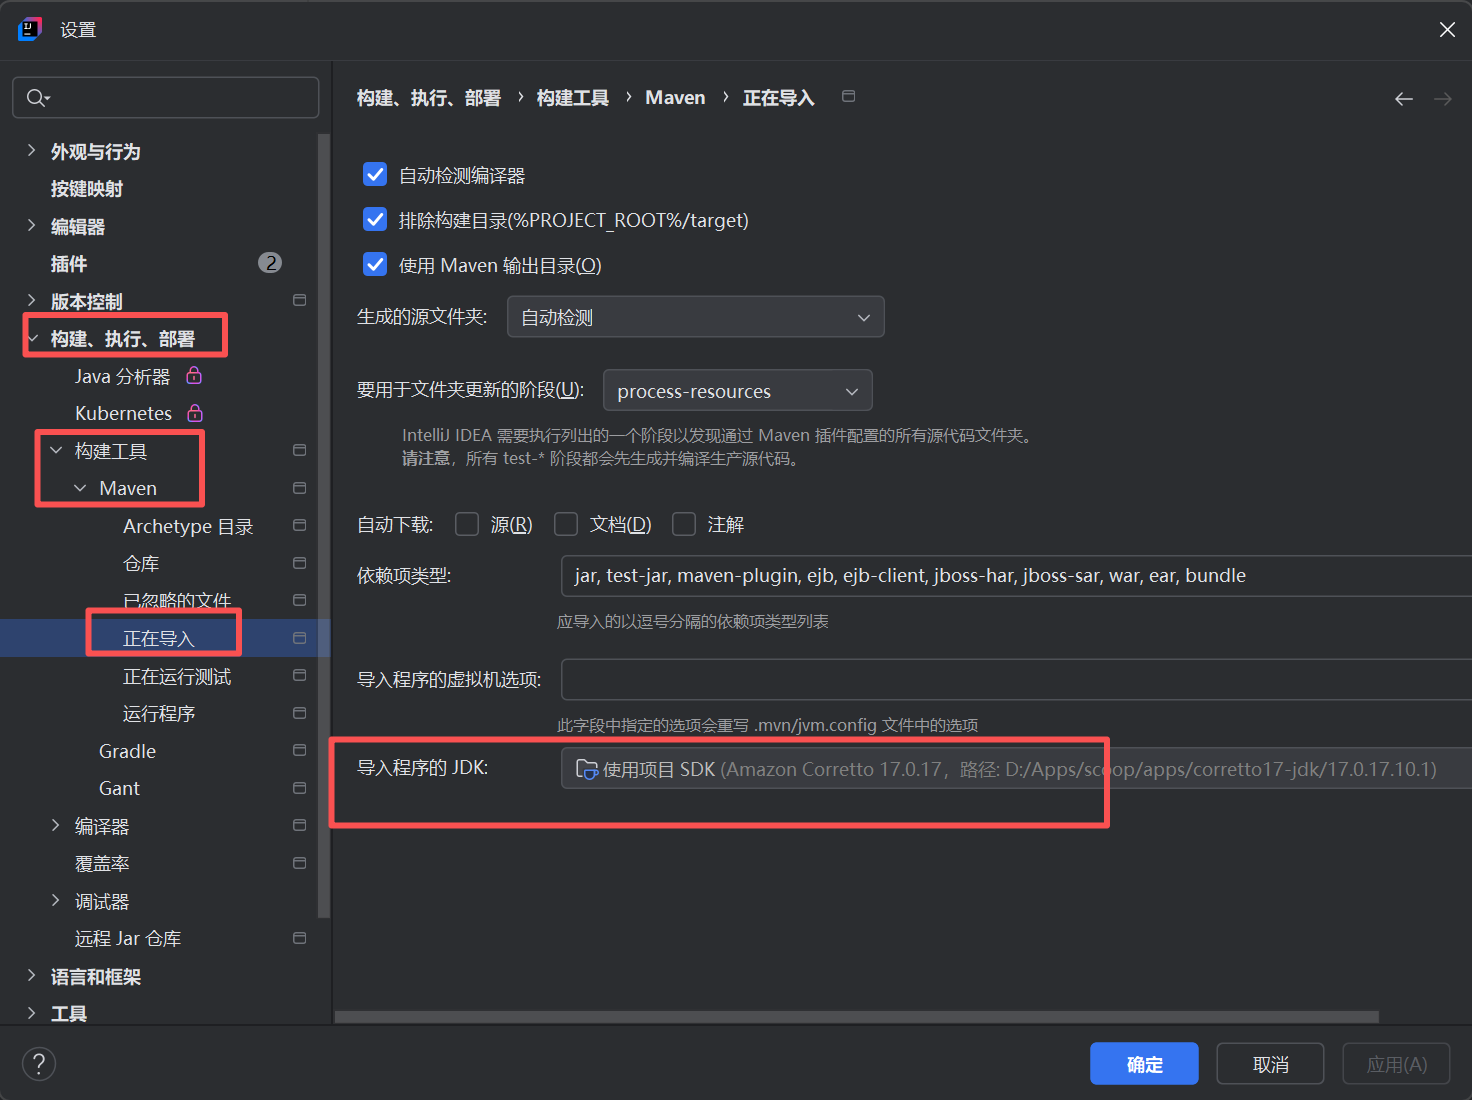Open Archetype 目录 settings page
The height and width of the screenshot is (1100, 1472).
[x=188, y=526]
